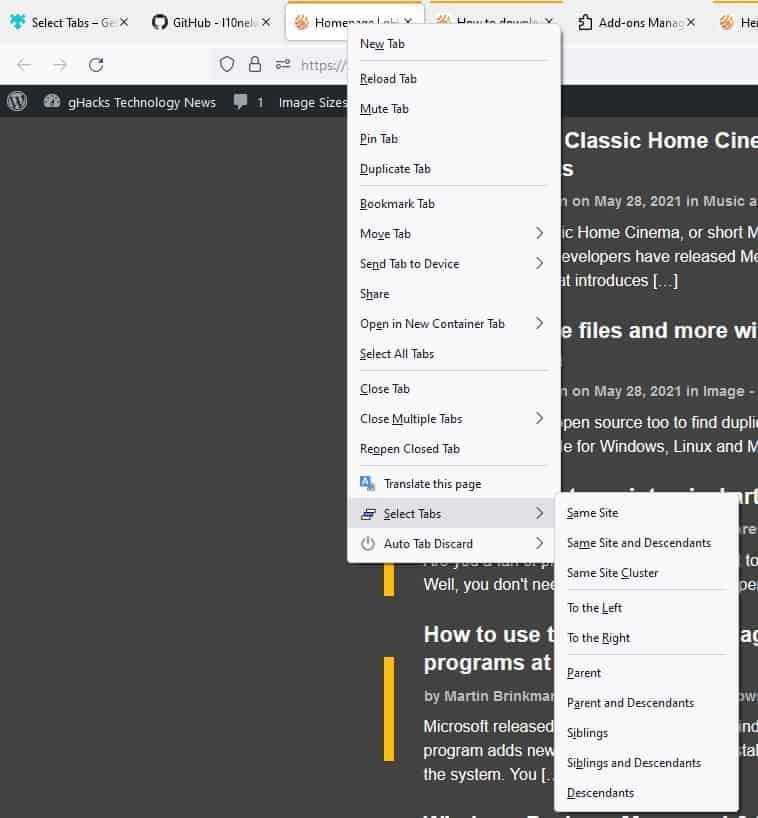Click the WordPress logo in the admin bar

click(x=17, y=101)
